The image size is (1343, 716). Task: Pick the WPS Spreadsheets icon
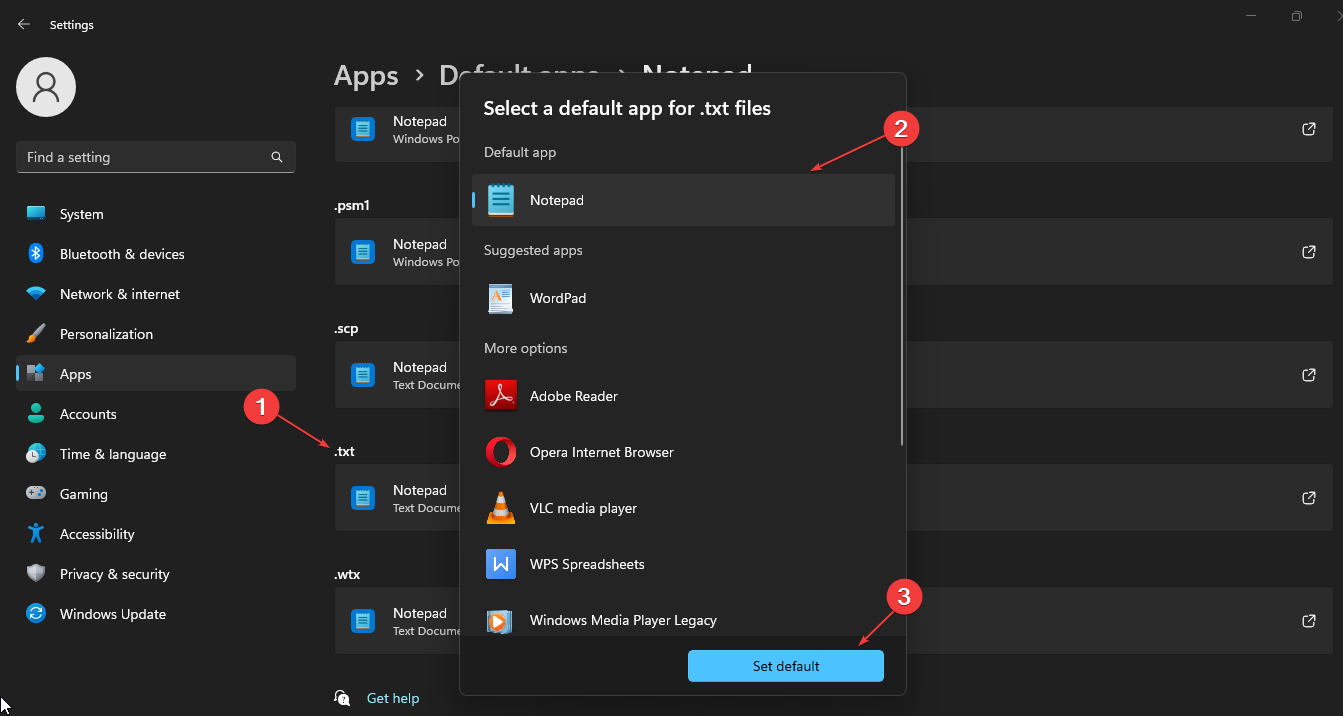(x=501, y=564)
